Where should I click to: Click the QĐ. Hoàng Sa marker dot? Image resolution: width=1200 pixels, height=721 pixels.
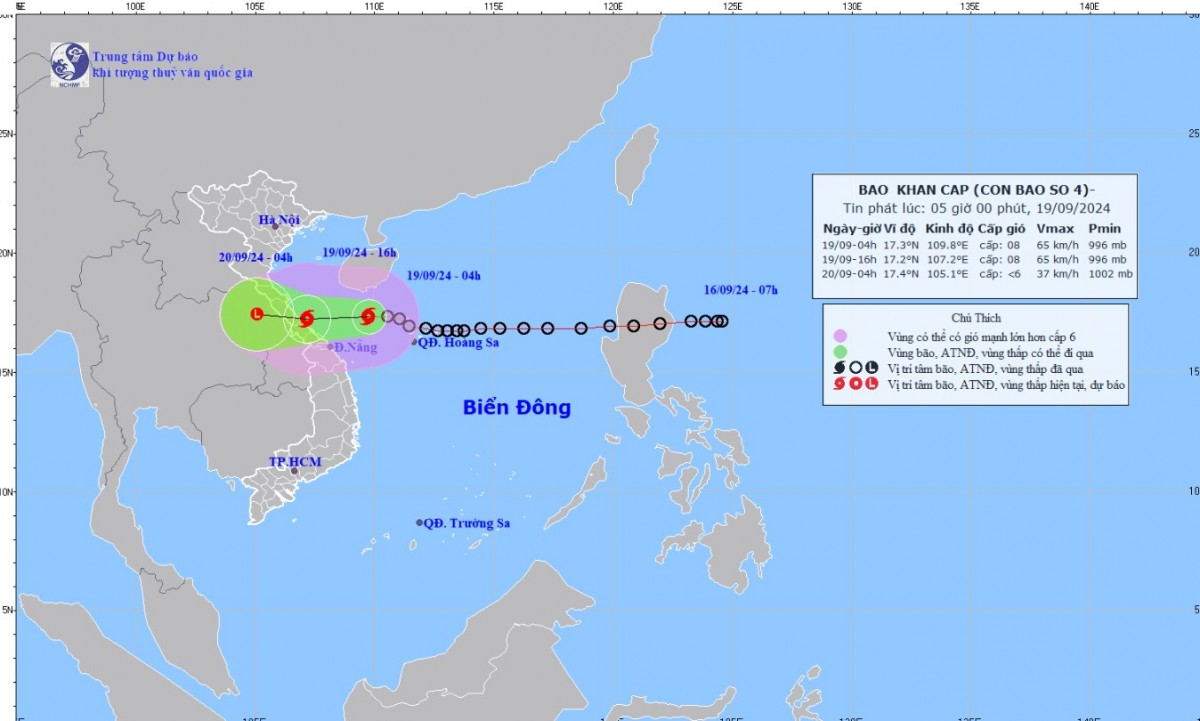(416, 343)
